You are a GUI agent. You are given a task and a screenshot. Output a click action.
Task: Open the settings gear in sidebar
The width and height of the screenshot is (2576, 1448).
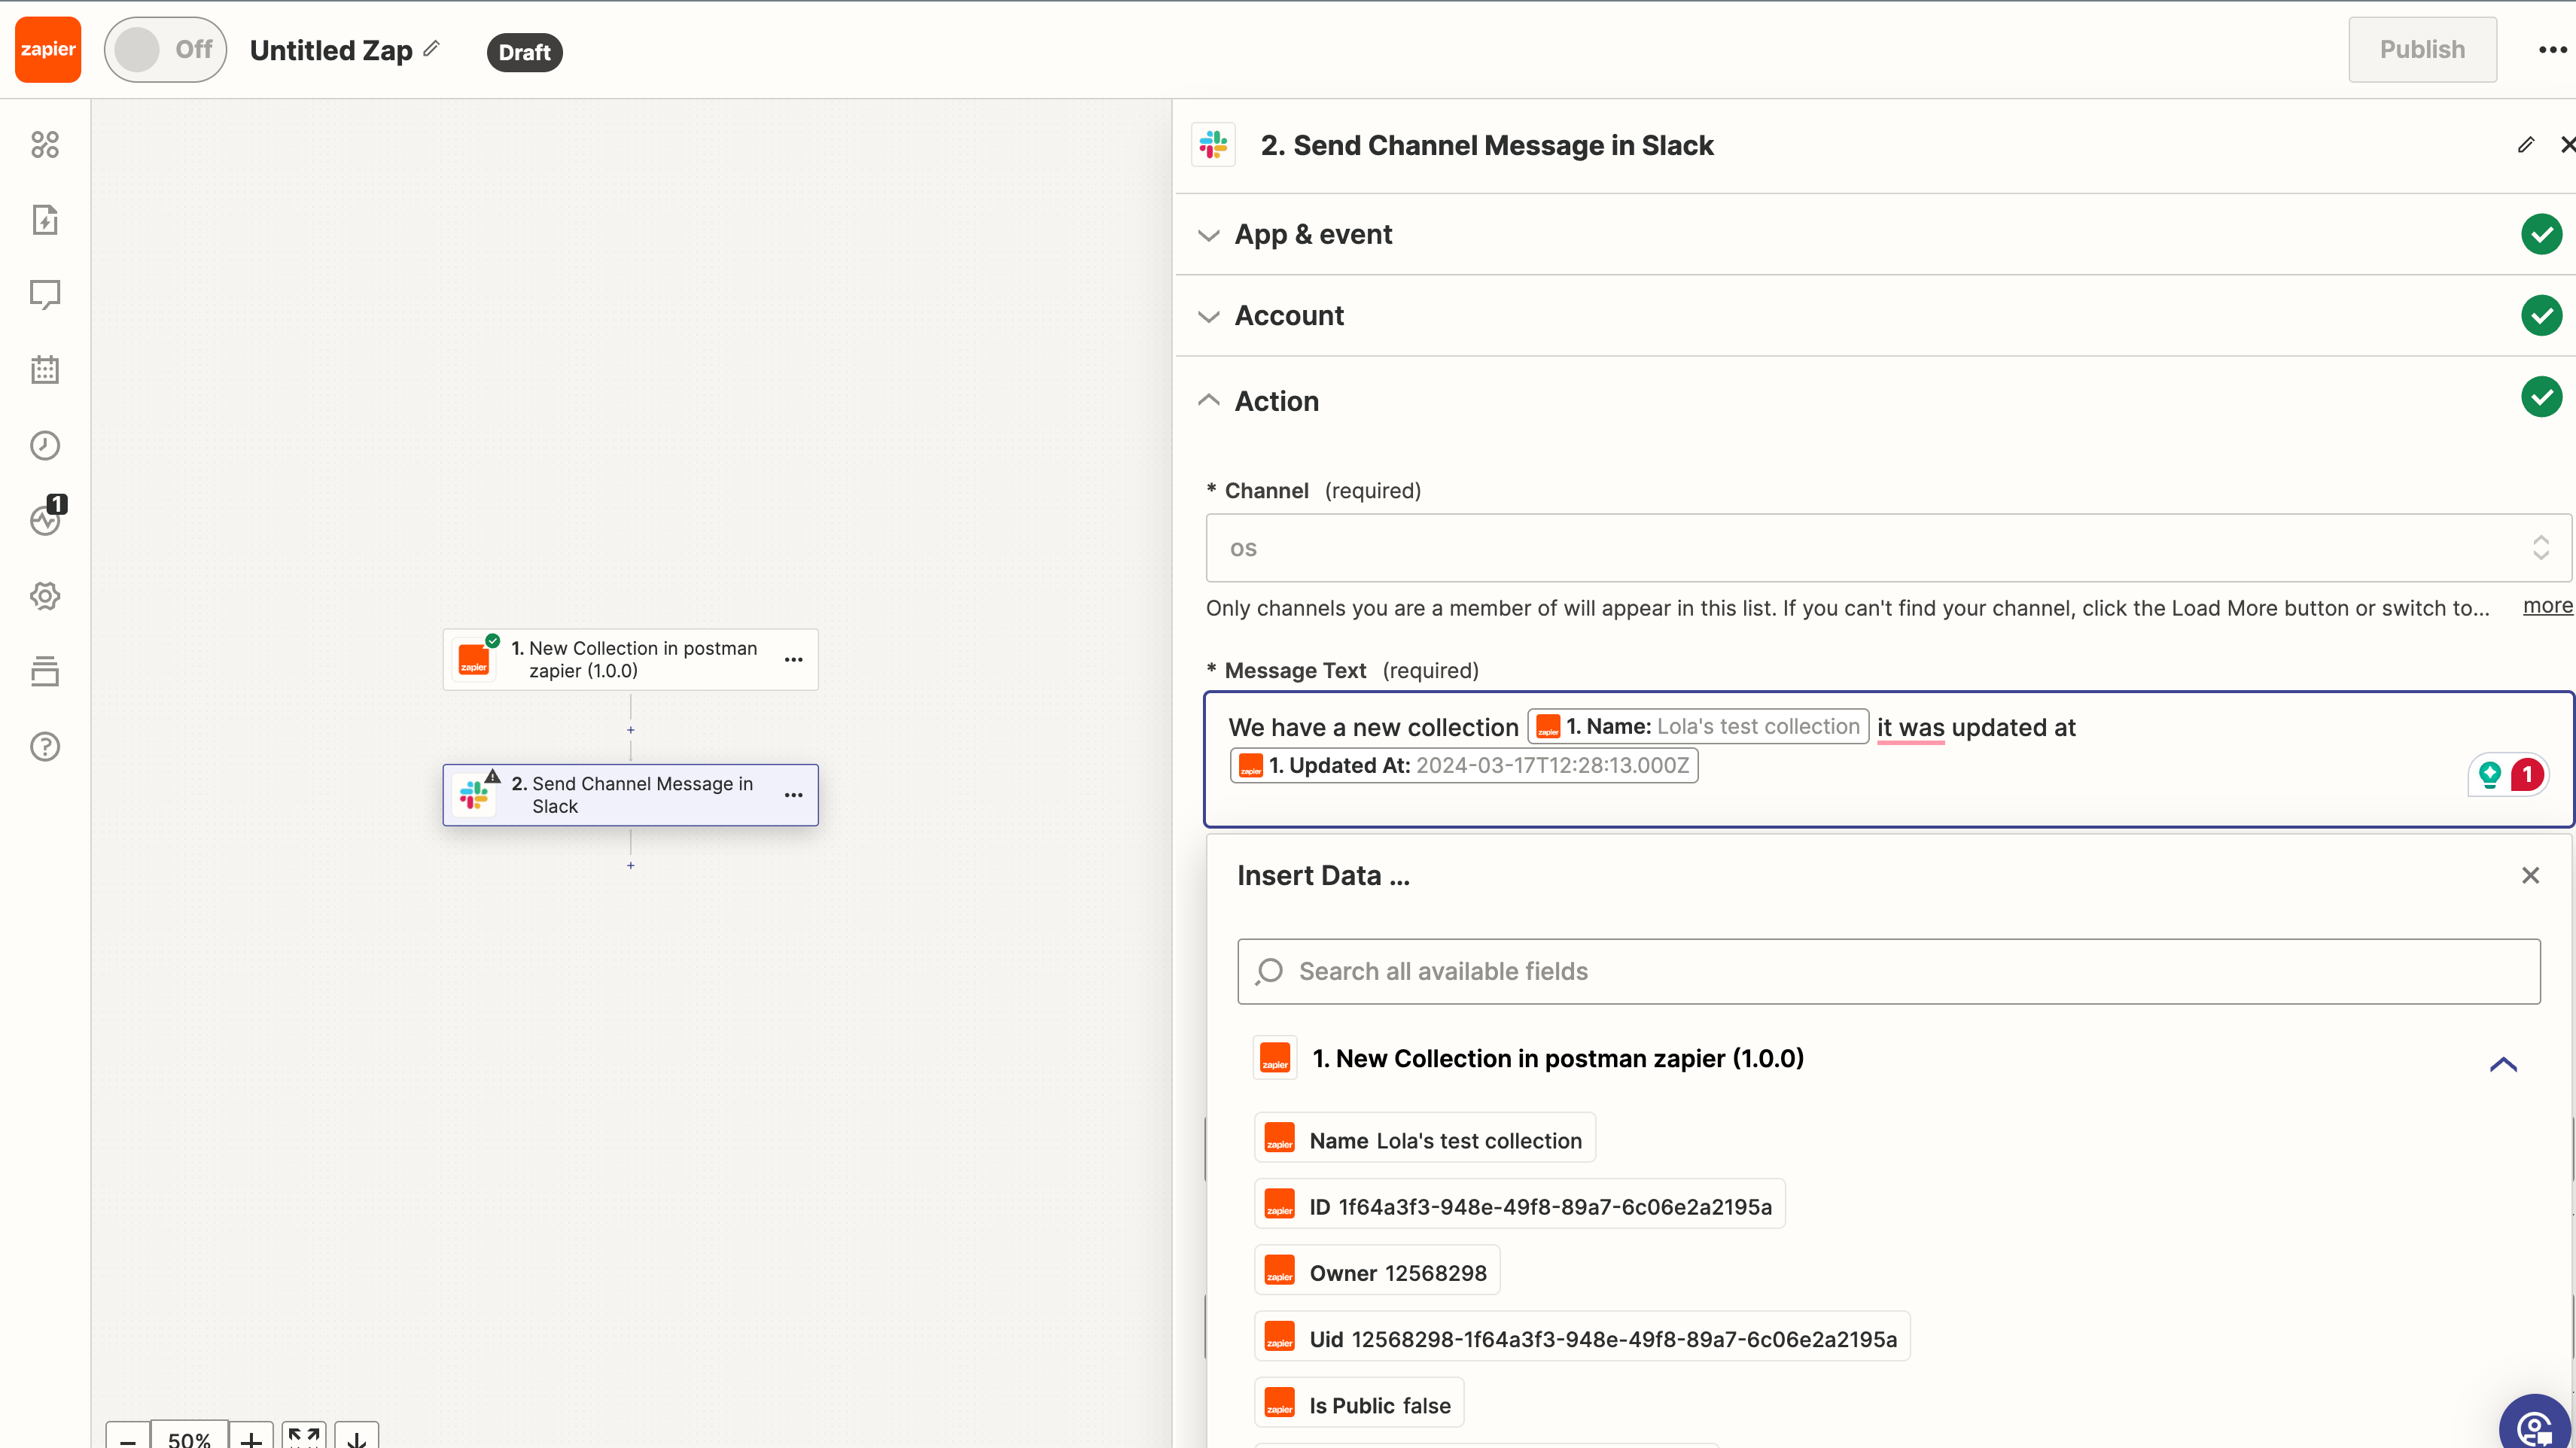(x=45, y=596)
